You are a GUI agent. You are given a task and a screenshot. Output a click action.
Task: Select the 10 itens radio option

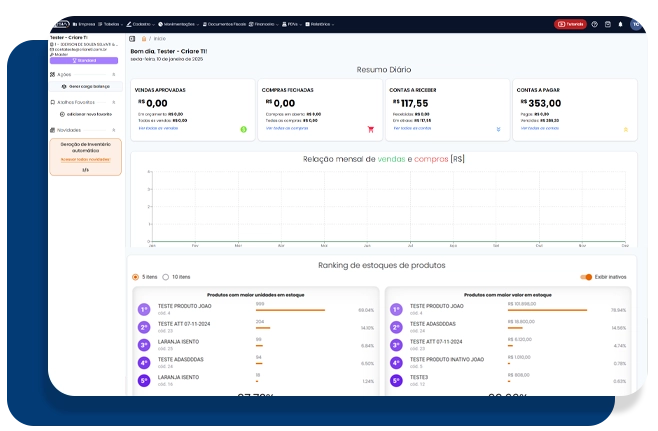click(x=167, y=277)
